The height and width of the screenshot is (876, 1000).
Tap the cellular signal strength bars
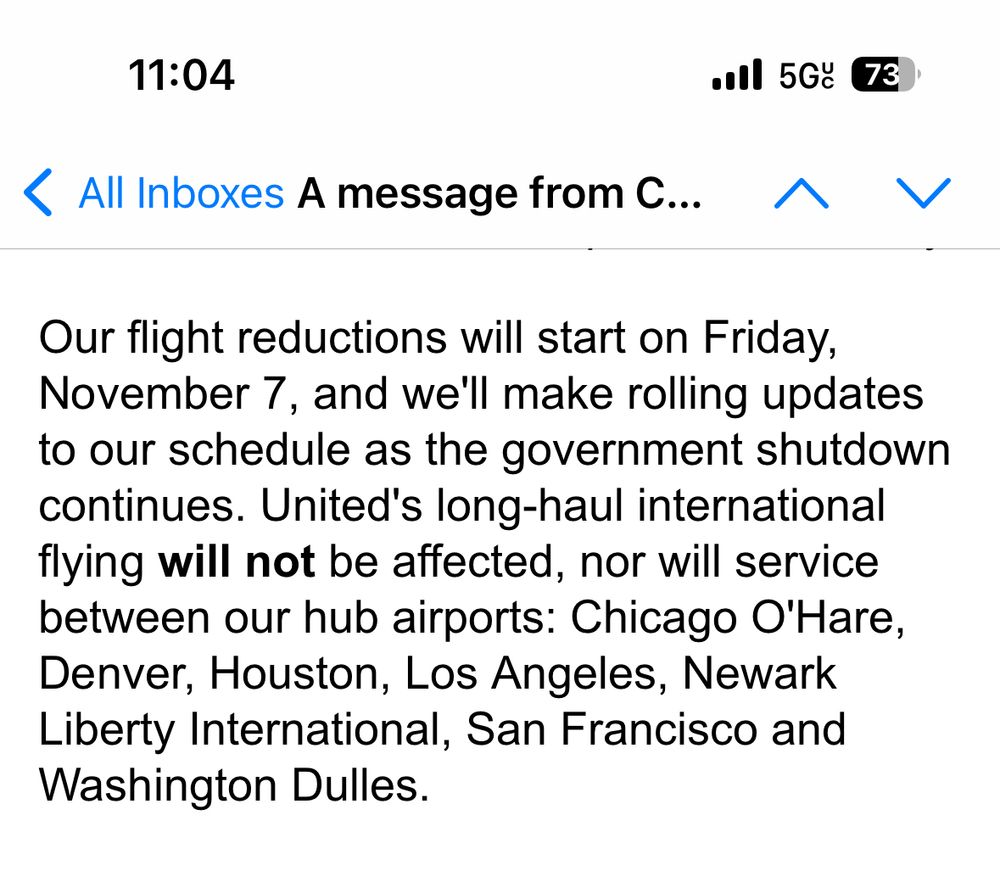(x=738, y=75)
